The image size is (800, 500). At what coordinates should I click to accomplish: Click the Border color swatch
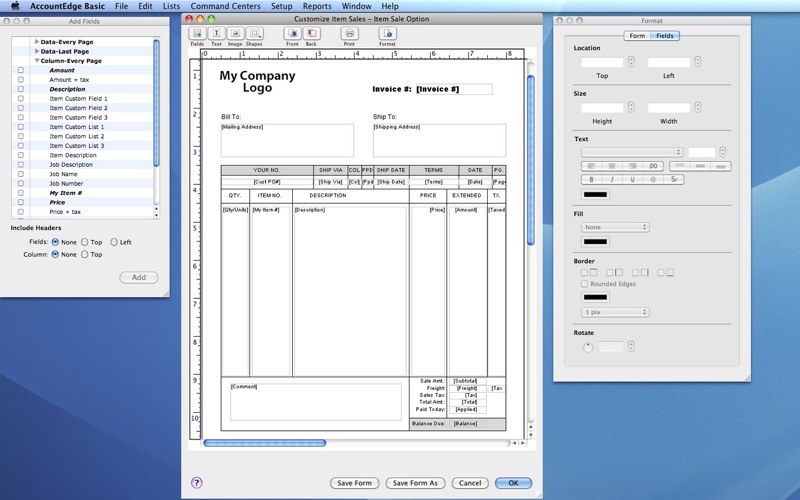595,297
